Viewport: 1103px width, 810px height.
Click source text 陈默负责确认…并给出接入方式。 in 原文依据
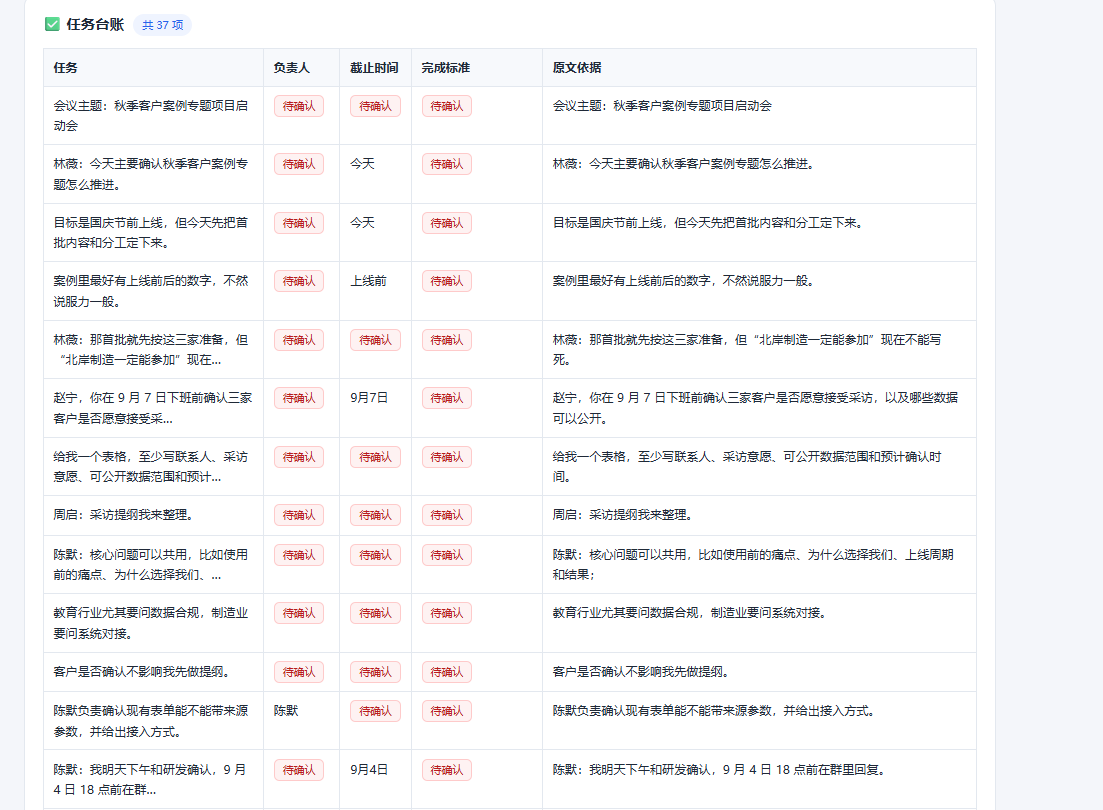click(x=714, y=711)
